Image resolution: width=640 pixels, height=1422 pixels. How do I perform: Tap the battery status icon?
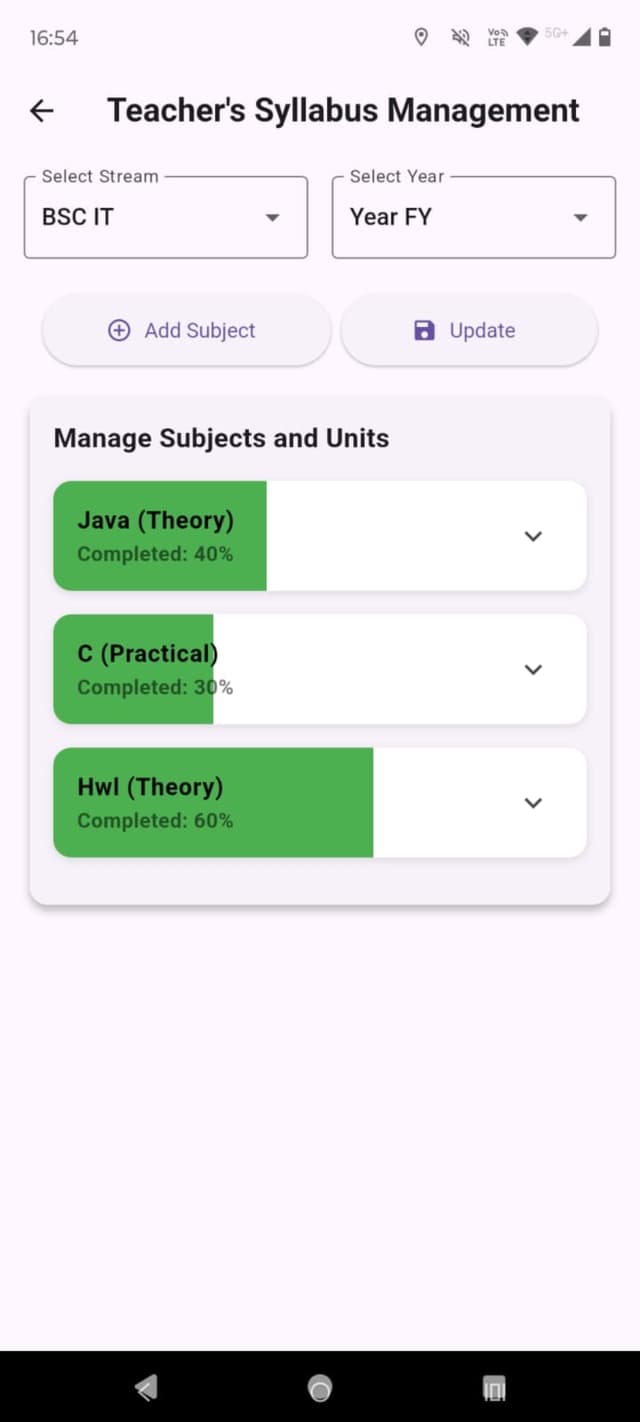point(605,38)
